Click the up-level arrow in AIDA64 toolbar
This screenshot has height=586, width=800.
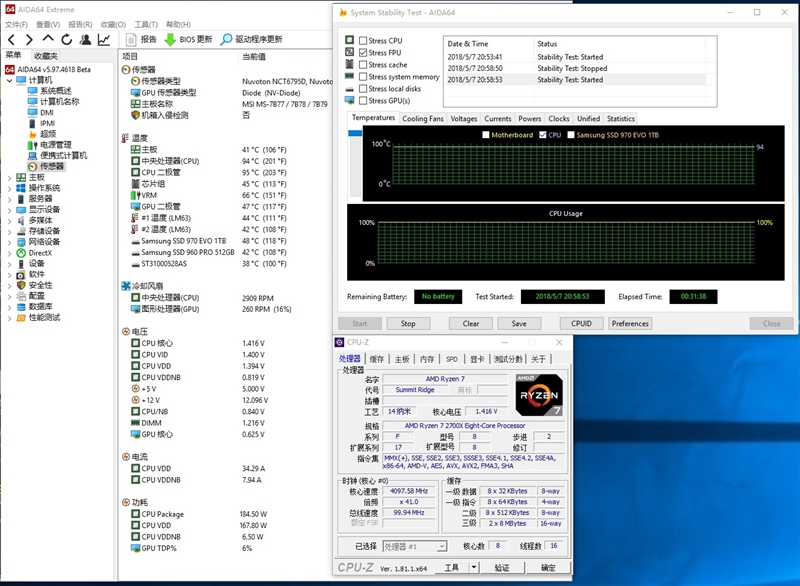point(48,38)
